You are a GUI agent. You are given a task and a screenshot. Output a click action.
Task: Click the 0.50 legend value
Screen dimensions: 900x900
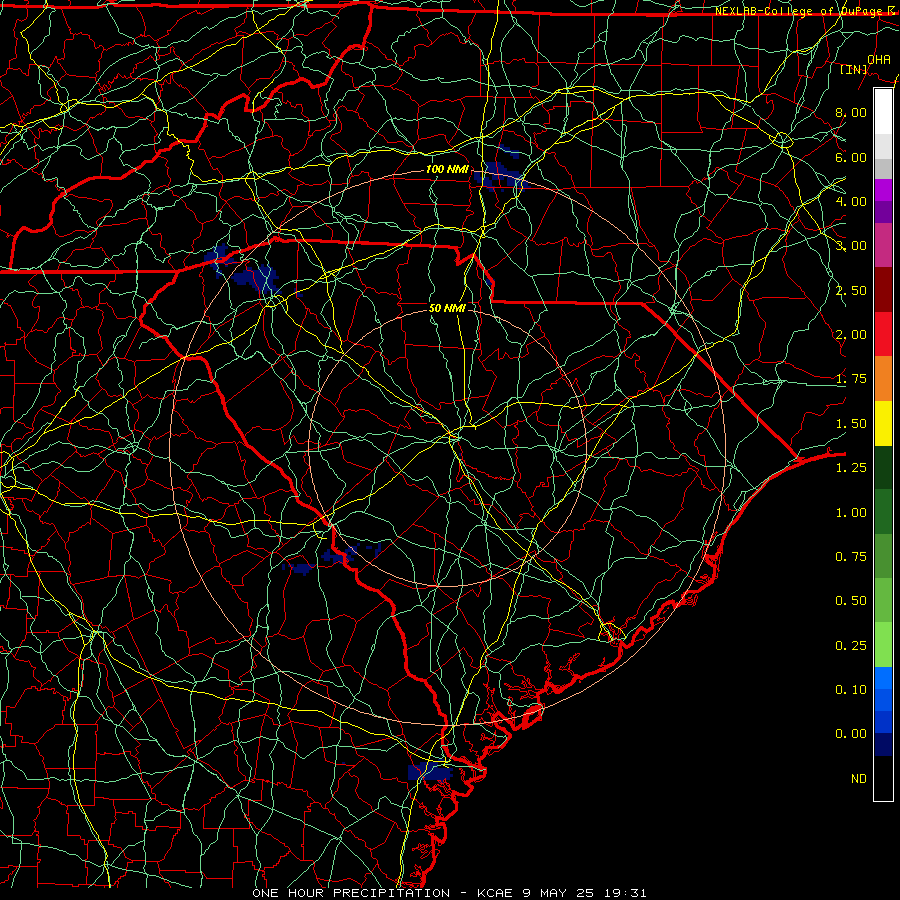point(851,601)
